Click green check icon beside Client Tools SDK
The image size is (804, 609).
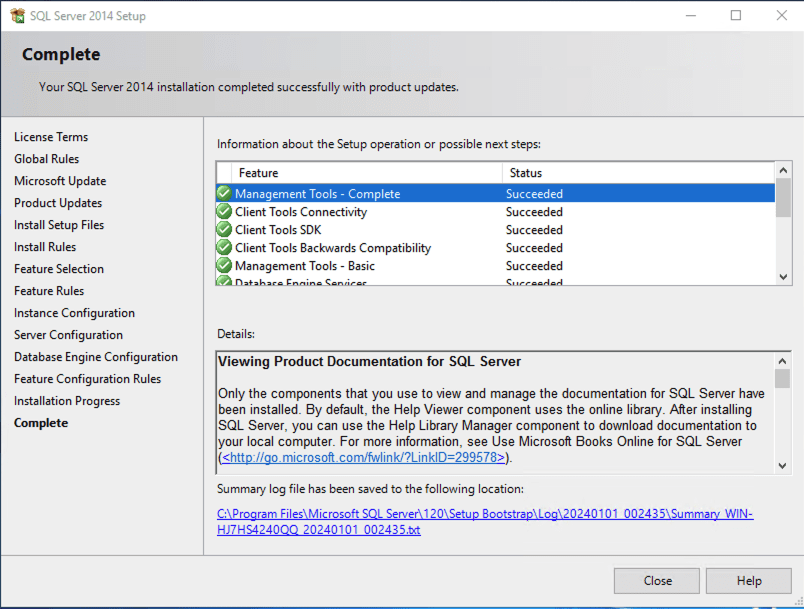coord(225,230)
